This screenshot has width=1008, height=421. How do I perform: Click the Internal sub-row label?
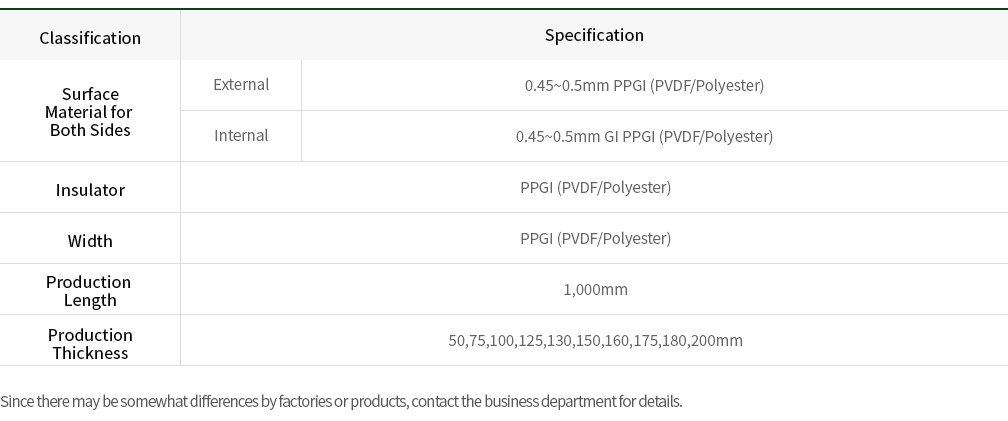(x=241, y=136)
